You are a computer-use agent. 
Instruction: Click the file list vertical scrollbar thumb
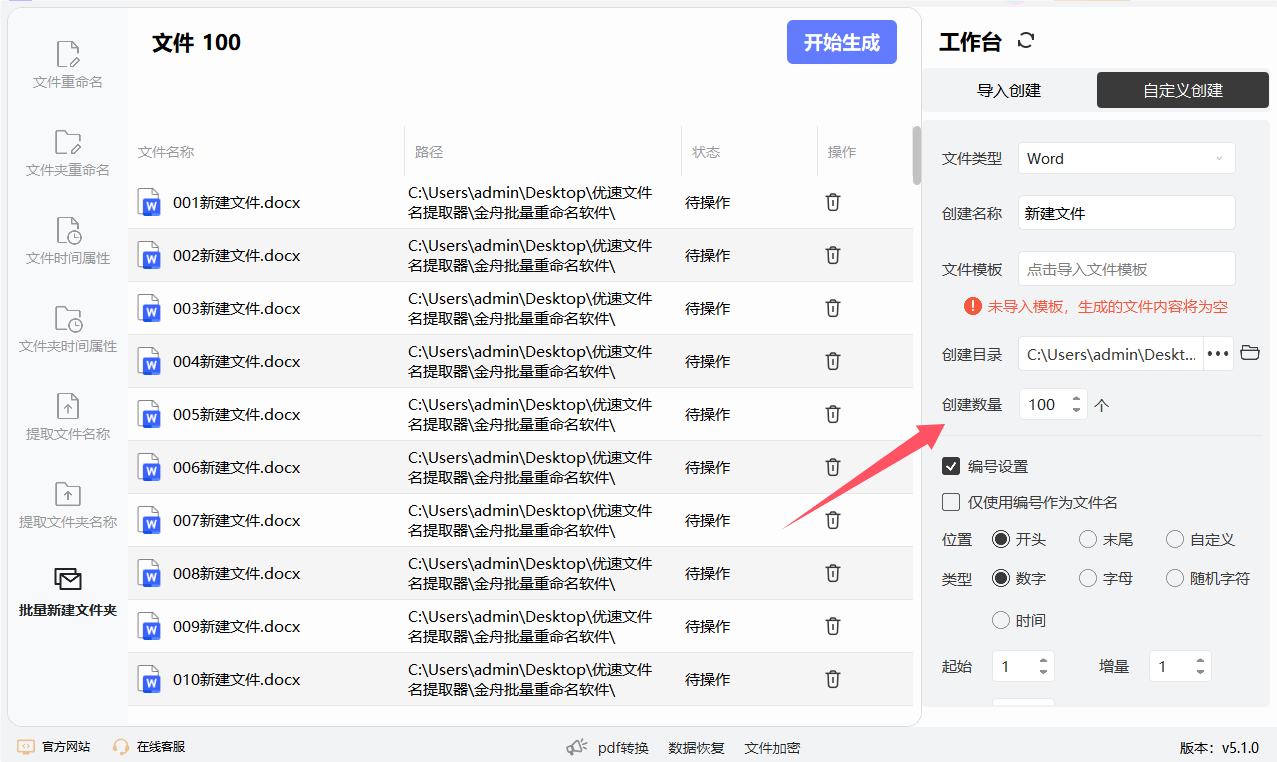[x=917, y=155]
